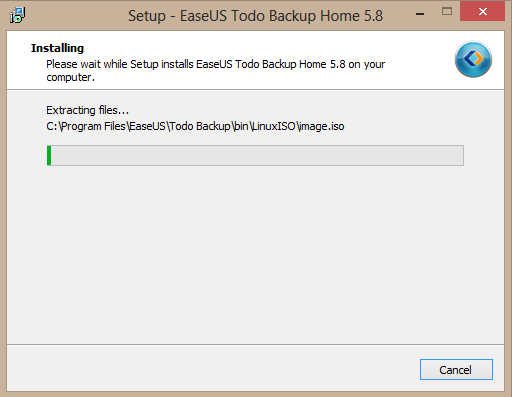
Task: Click the image.iso file path text
Action: 195,126
